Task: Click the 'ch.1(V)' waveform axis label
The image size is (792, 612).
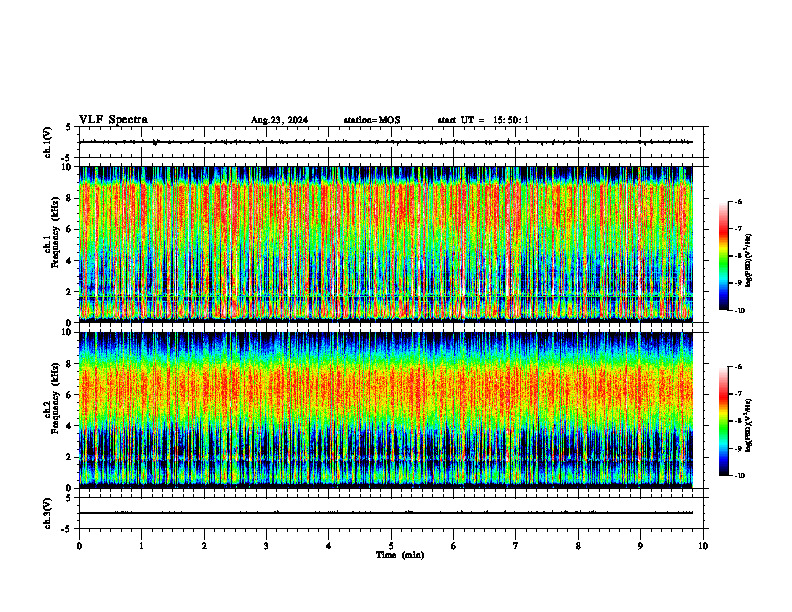Action: pyautogui.click(x=47, y=142)
